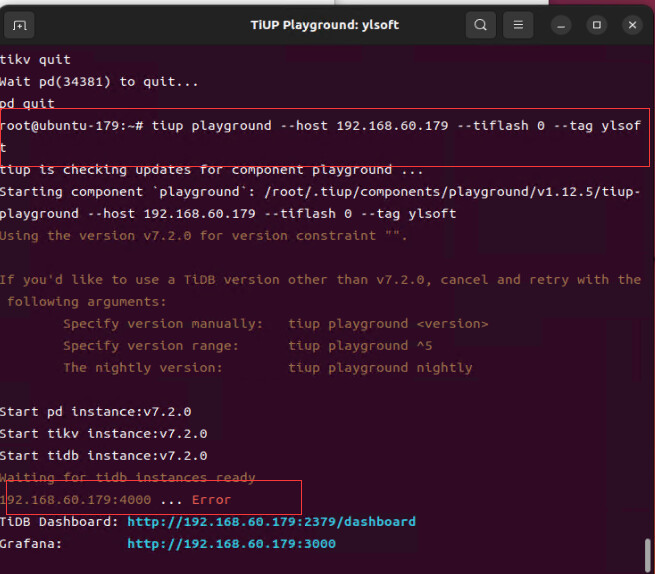Click the 'tiup playground ^5' command text
This screenshot has height=574, width=655.
point(360,346)
